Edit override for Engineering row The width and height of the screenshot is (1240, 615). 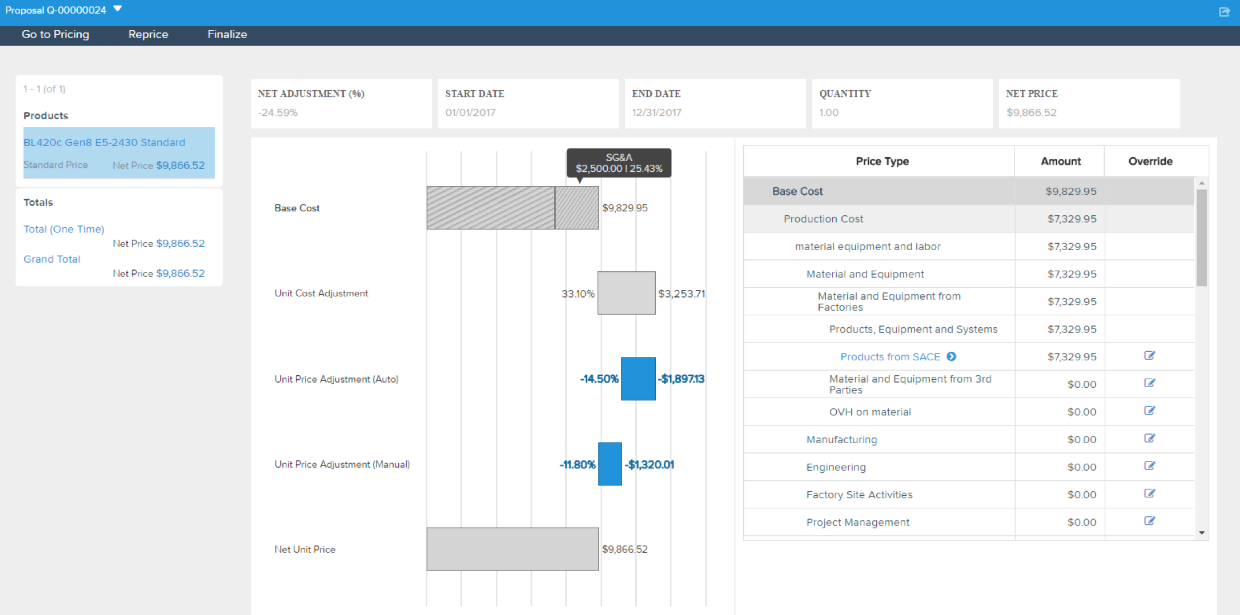pos(1150,466)
